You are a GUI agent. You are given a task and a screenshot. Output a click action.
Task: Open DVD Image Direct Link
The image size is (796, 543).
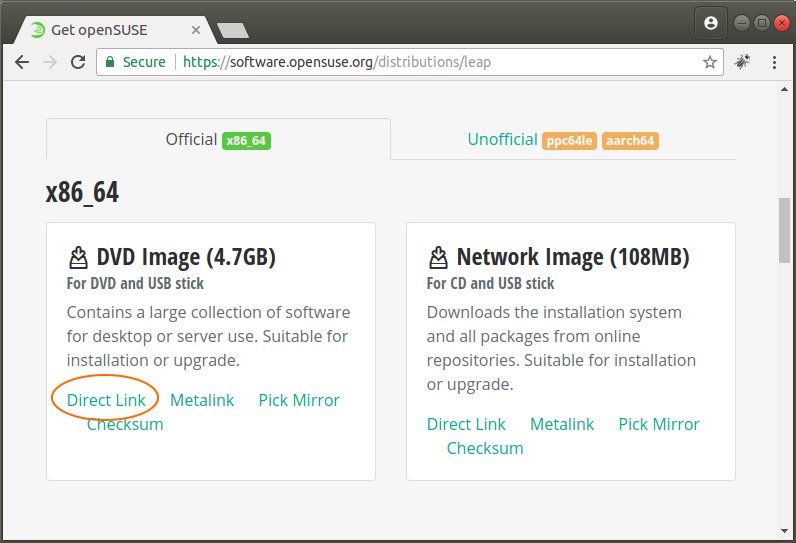pyautogui.click(x=106, y=400)
